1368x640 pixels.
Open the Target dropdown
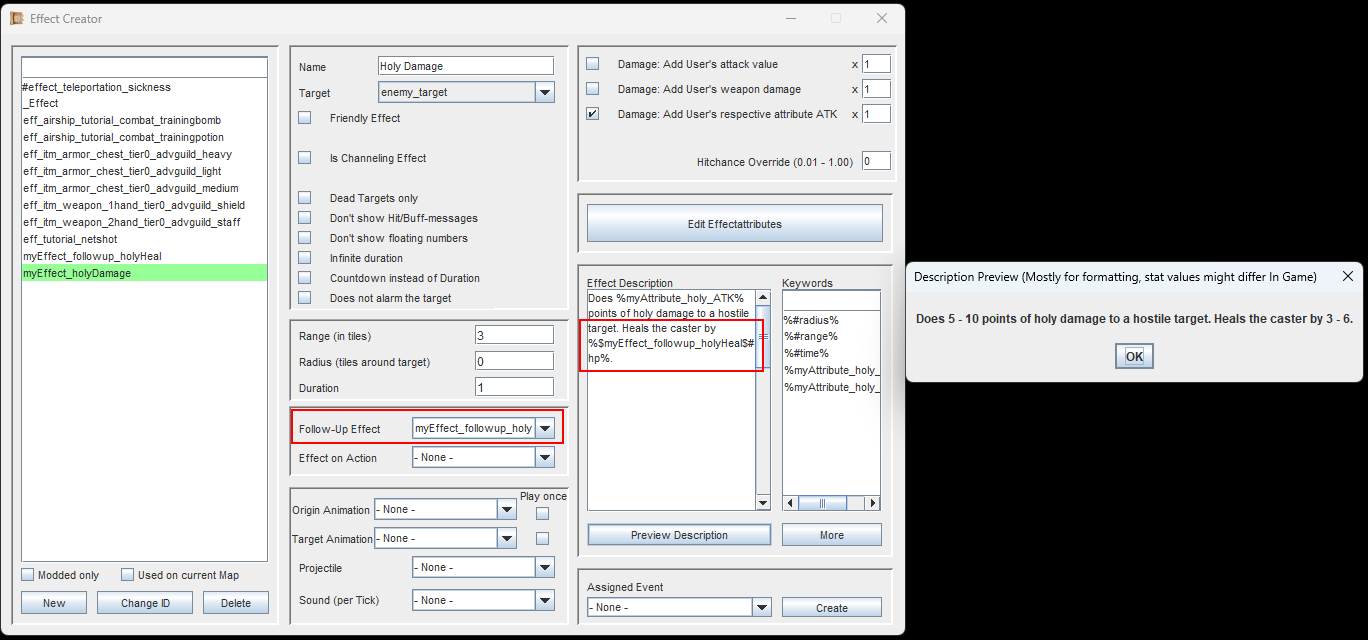tap(544, 92)
